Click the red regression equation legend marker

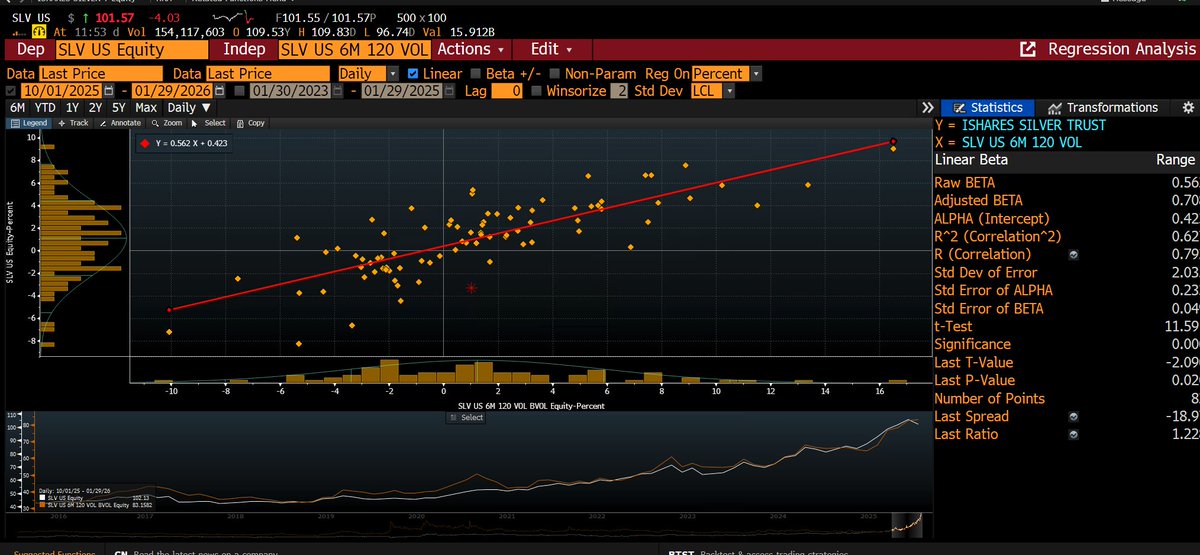(145, 143)
